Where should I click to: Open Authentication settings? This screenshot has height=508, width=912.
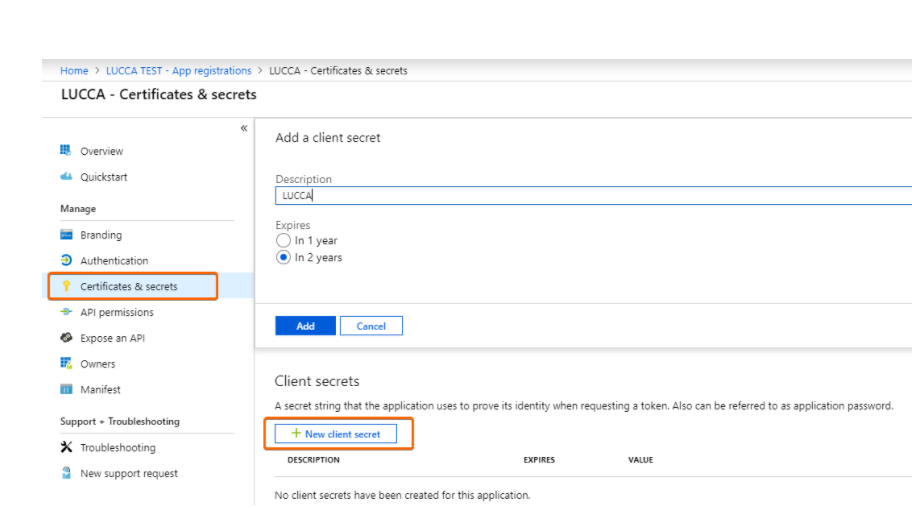pos(114,261)
